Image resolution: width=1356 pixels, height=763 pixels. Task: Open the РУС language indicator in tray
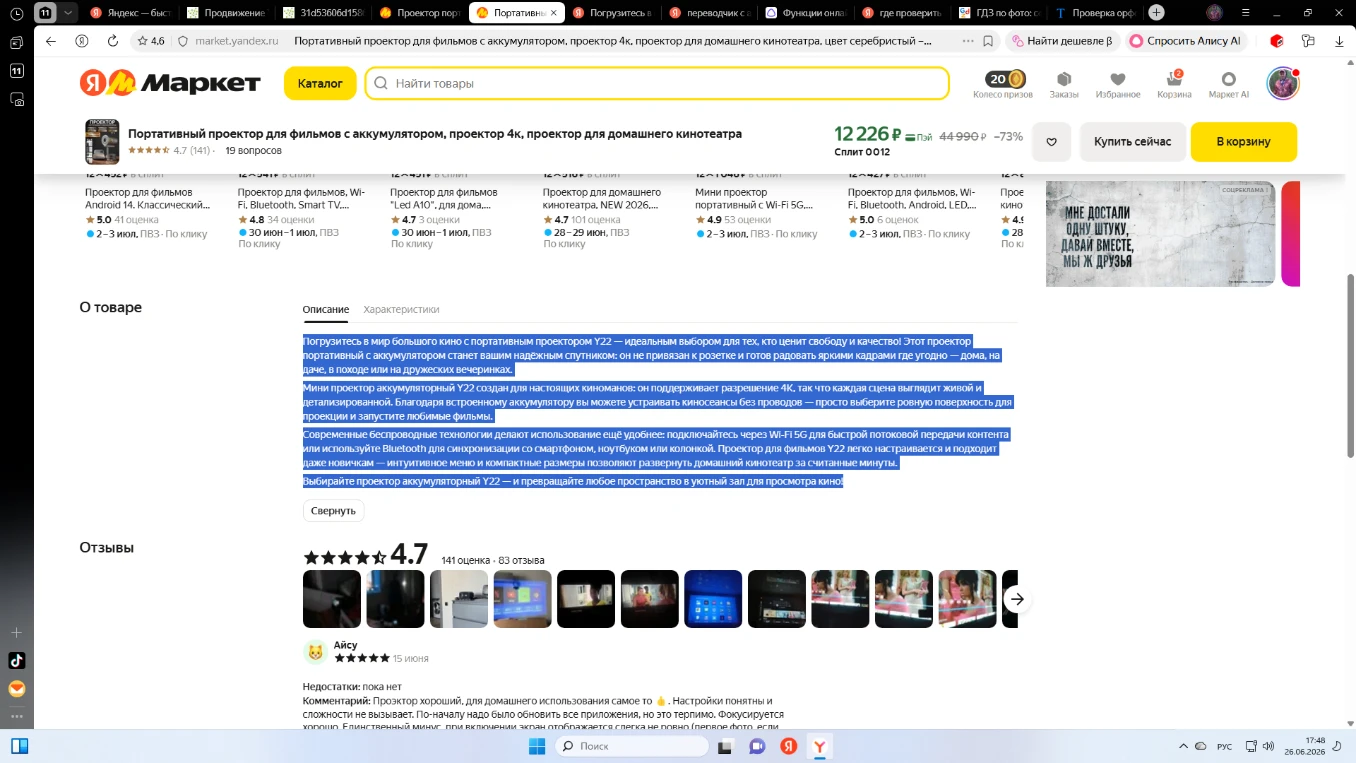1224,747
